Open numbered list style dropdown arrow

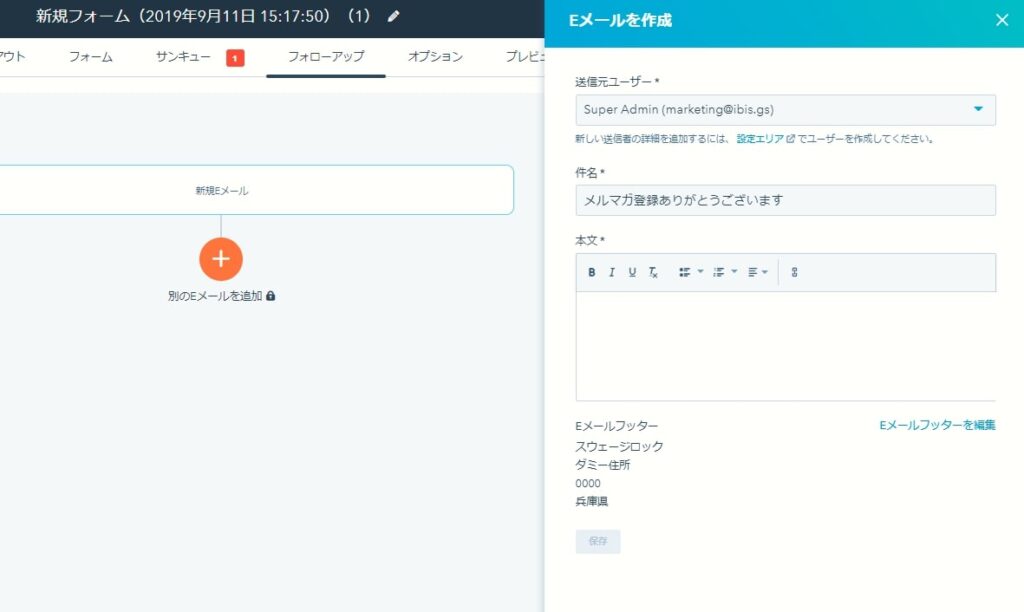coord(734,271)
